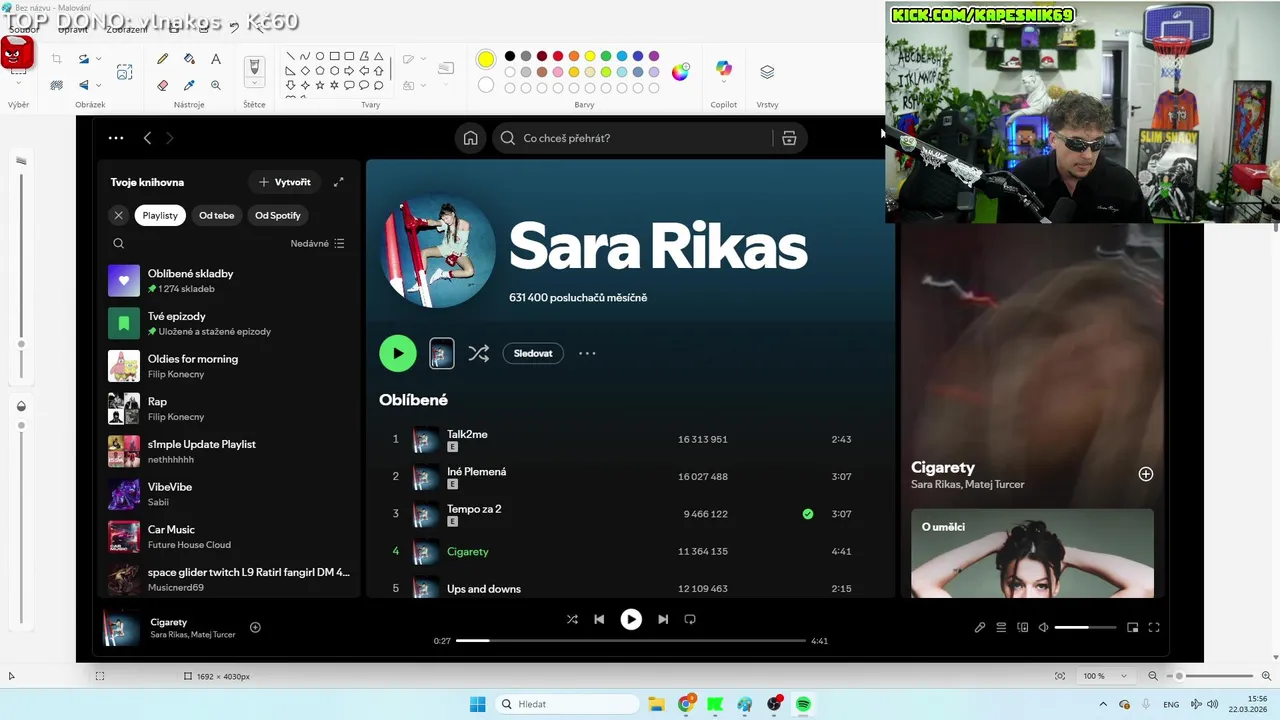Viewport: 1280px width, 720px height.
Task: Select the Magnifier tool
Action: coord(216,85)
